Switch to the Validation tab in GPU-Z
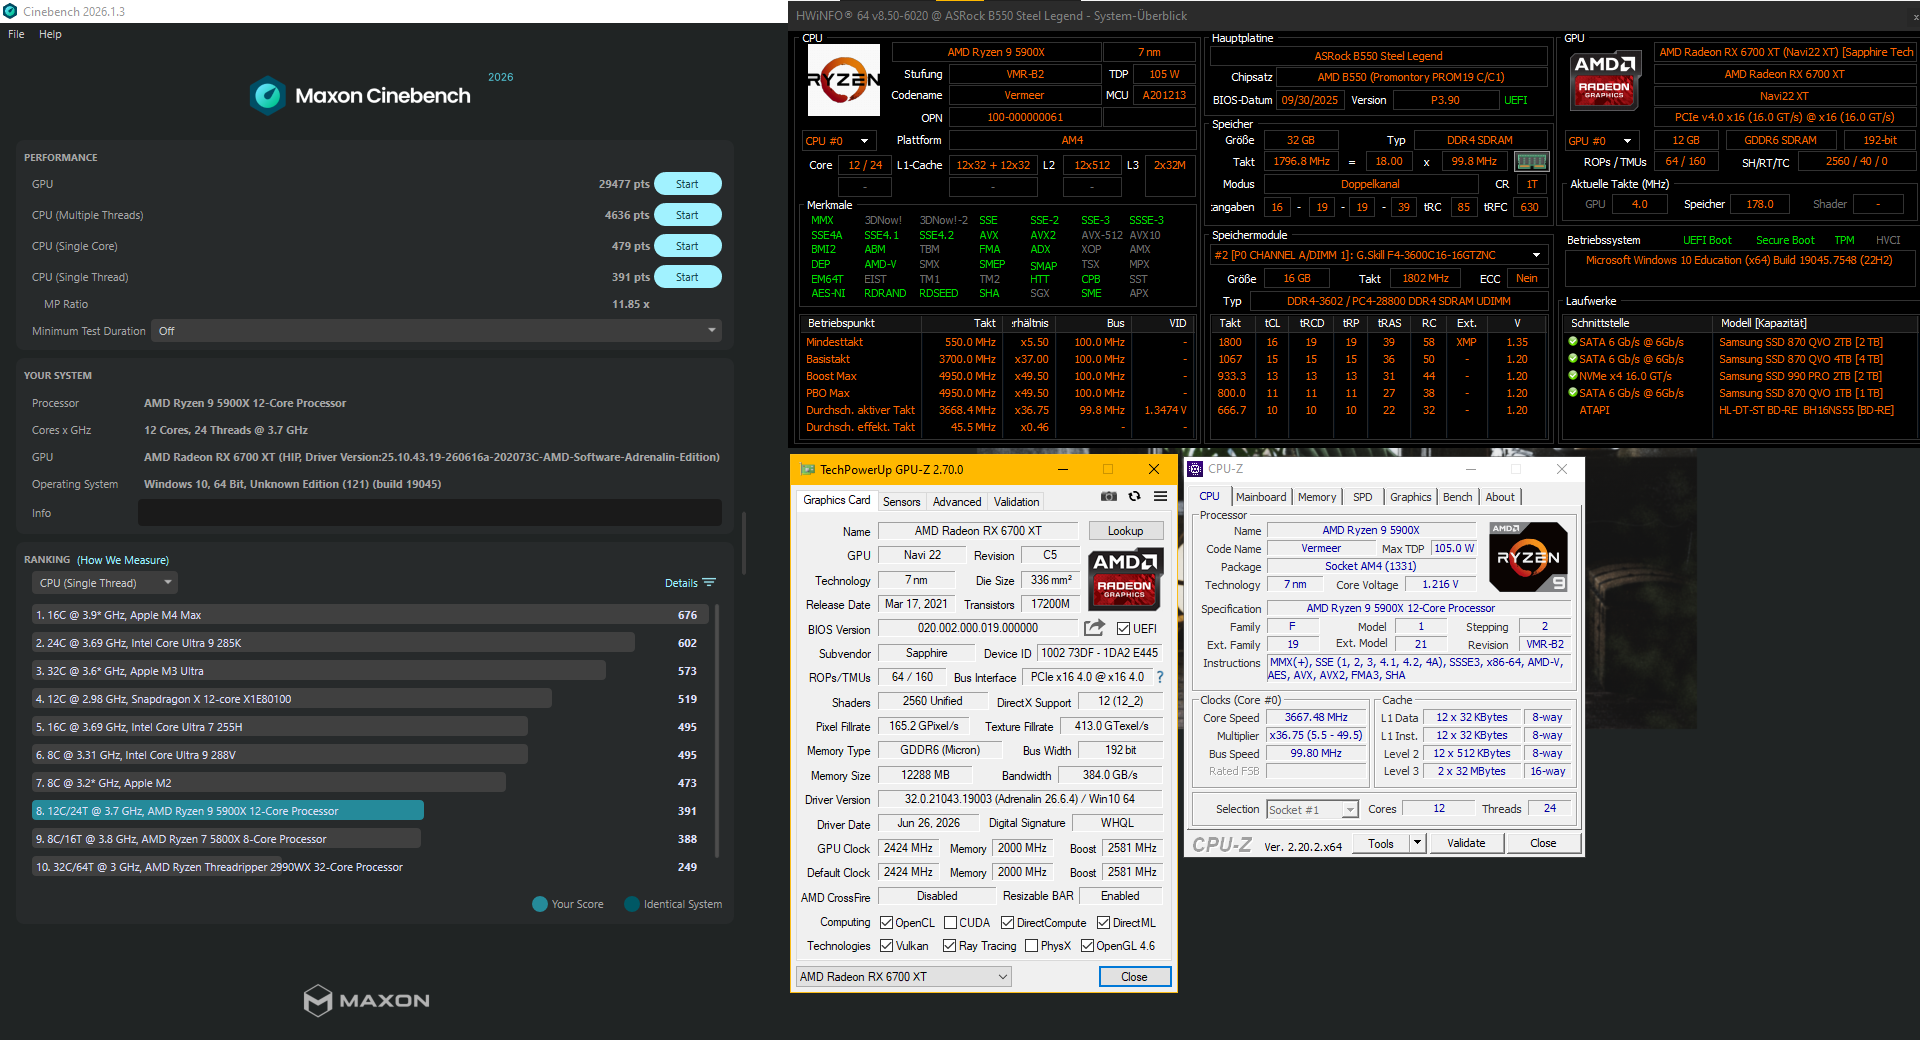 [x=1016, y=502]
